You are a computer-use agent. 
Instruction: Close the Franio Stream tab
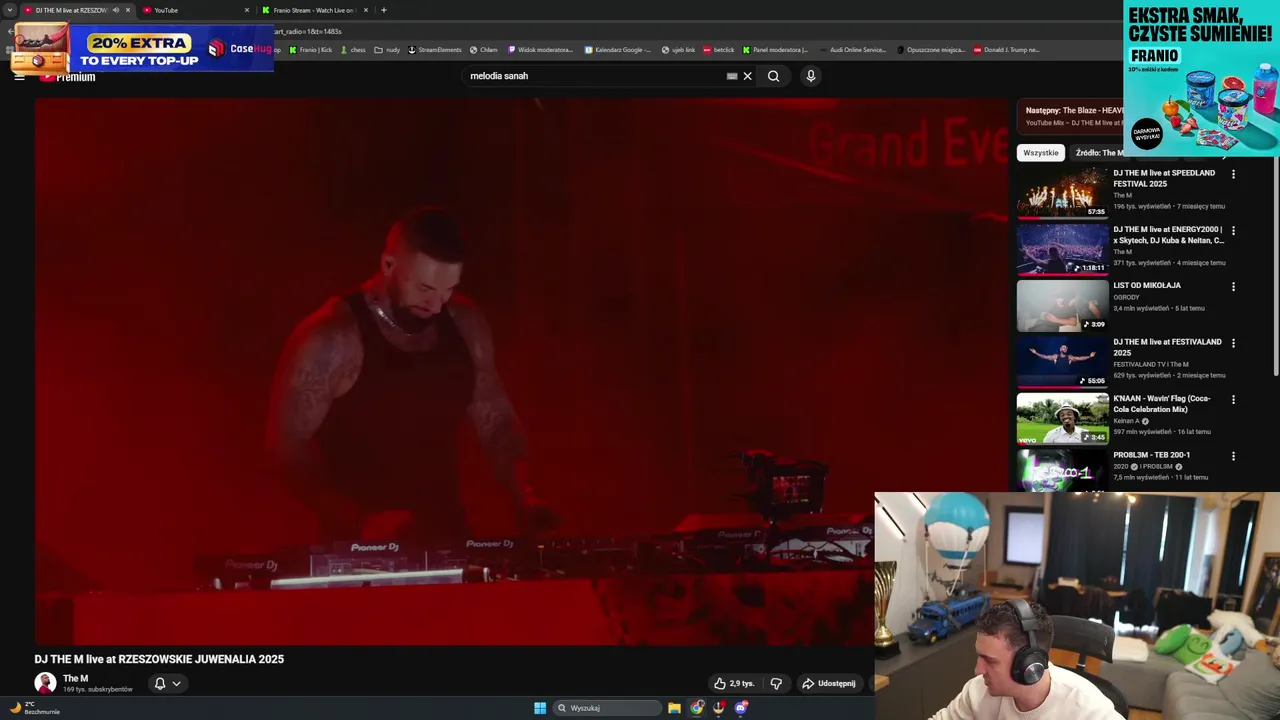click(366, 10)
